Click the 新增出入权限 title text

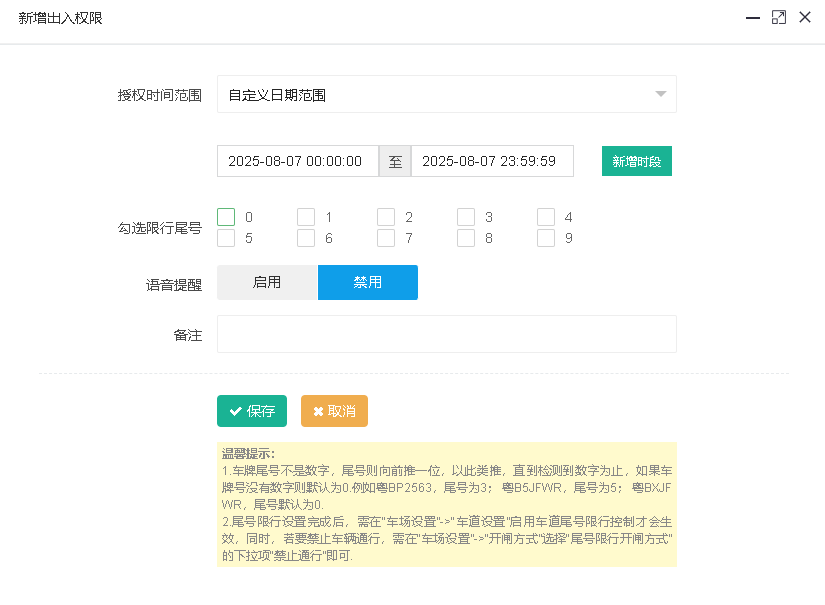(61, 18)
